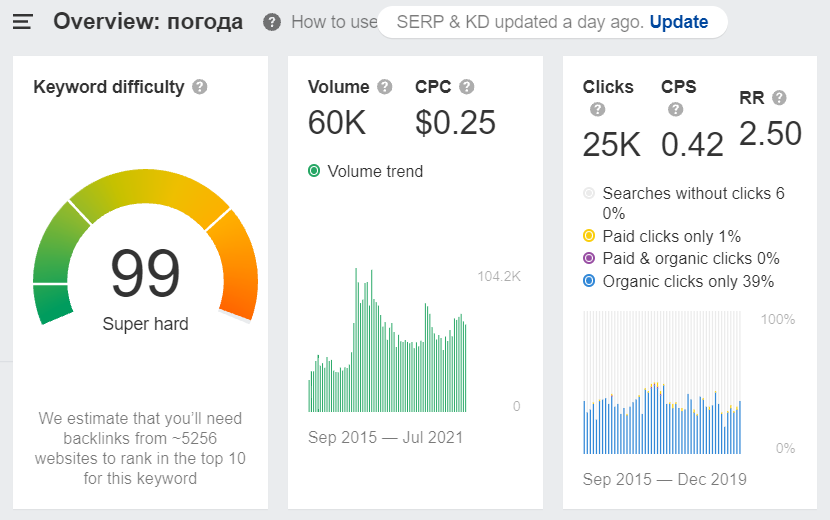The width and height of the screenshot is (830, 520).
Task: Click help icon beside CPC label
Action: click(x=467, y=87)
